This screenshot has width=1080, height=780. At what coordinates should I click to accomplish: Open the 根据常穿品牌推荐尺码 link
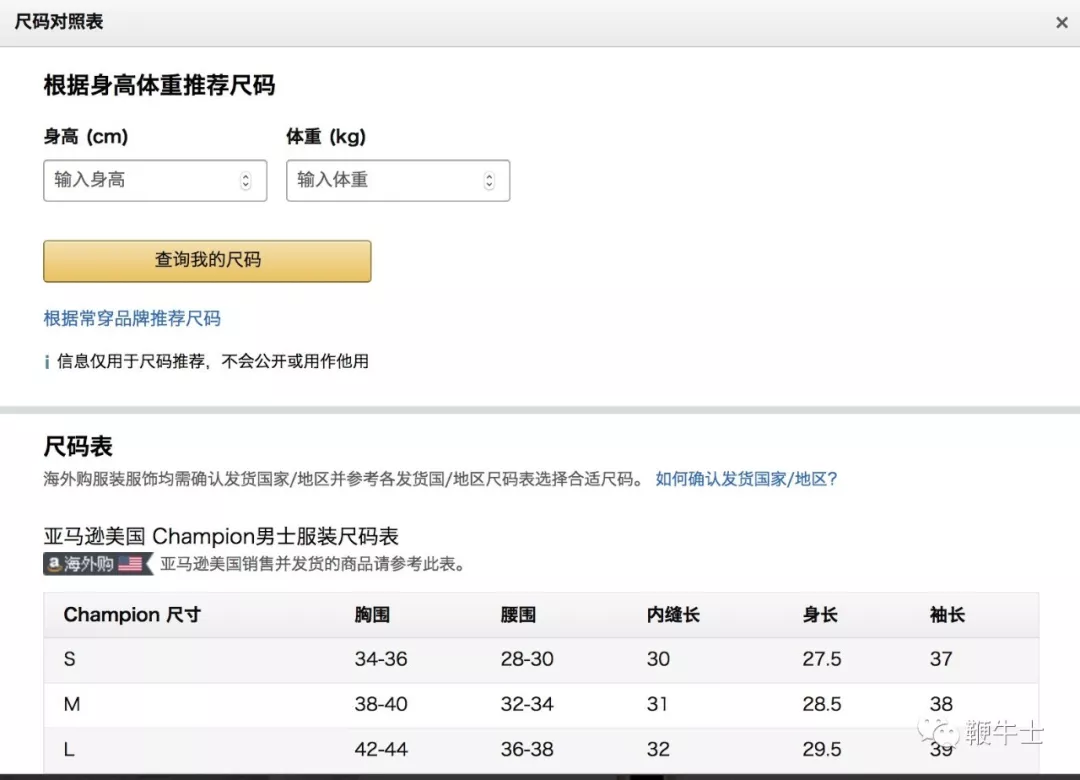coord(132,319)
